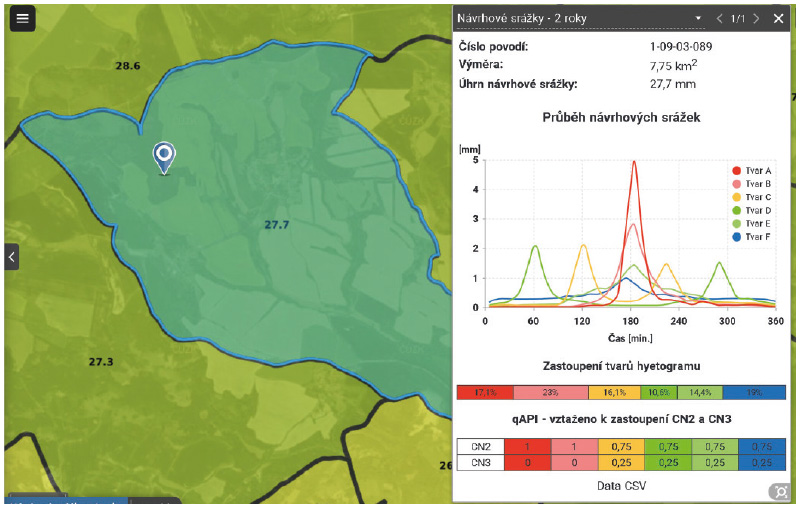Toggle Tvar C series in chart legend
The height and width of the screenshot is (510, 800).
(x=751, y=197)
